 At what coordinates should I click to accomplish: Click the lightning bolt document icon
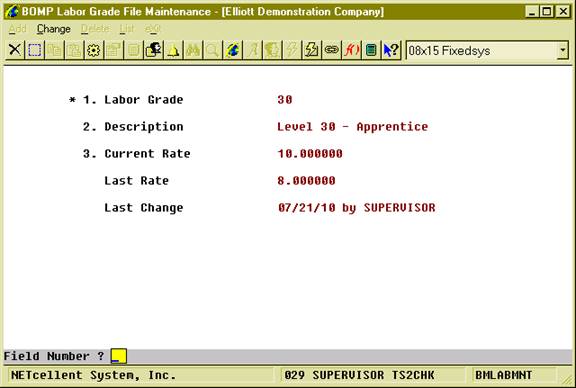pos(312,50)
